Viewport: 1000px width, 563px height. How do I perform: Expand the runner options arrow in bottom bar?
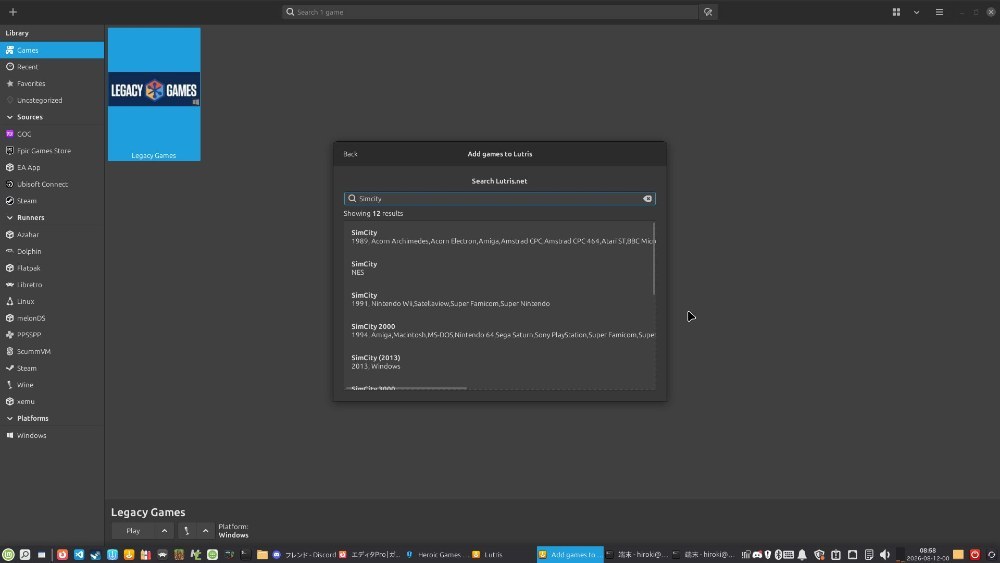pyautogui.click(x=205, y=530)
